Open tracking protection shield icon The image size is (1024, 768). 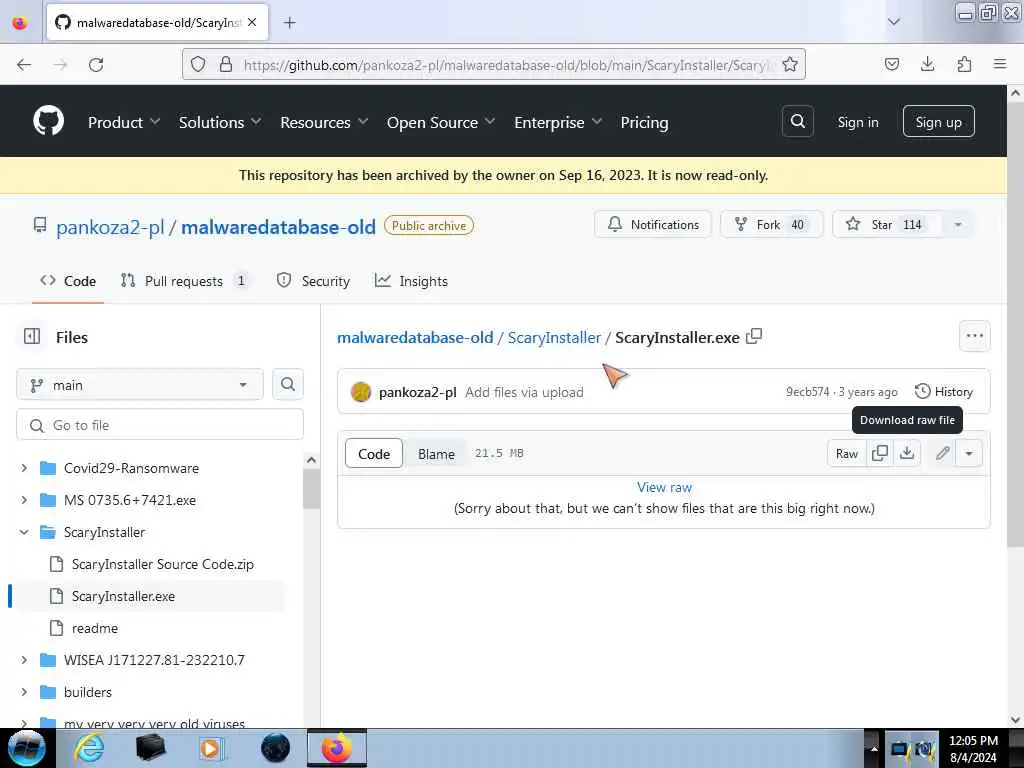(x=198, y=64)
